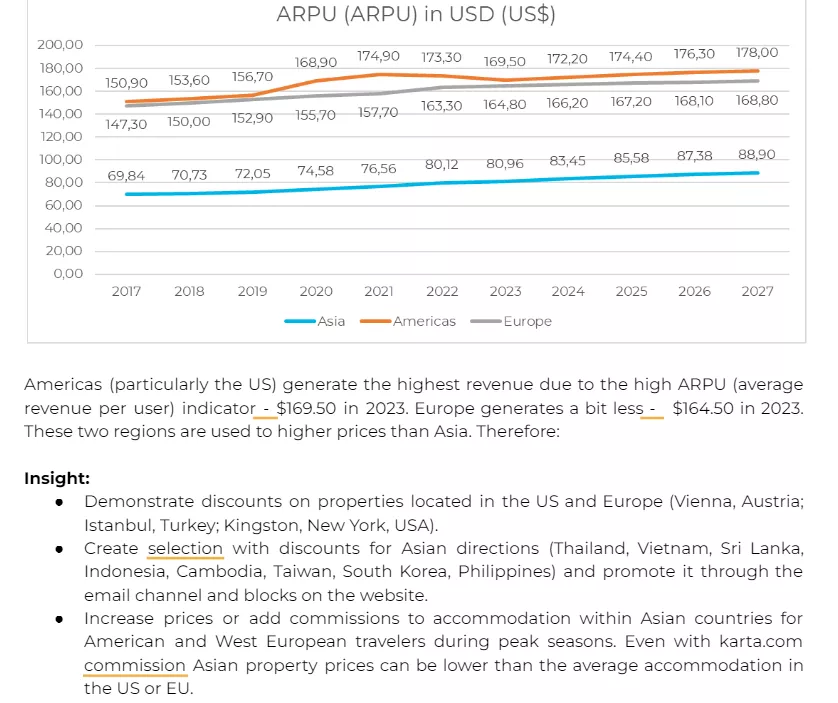Click the $169.50 figure in paragraph
This screenshot has height=703, width=838.
(x=306, y=408)
